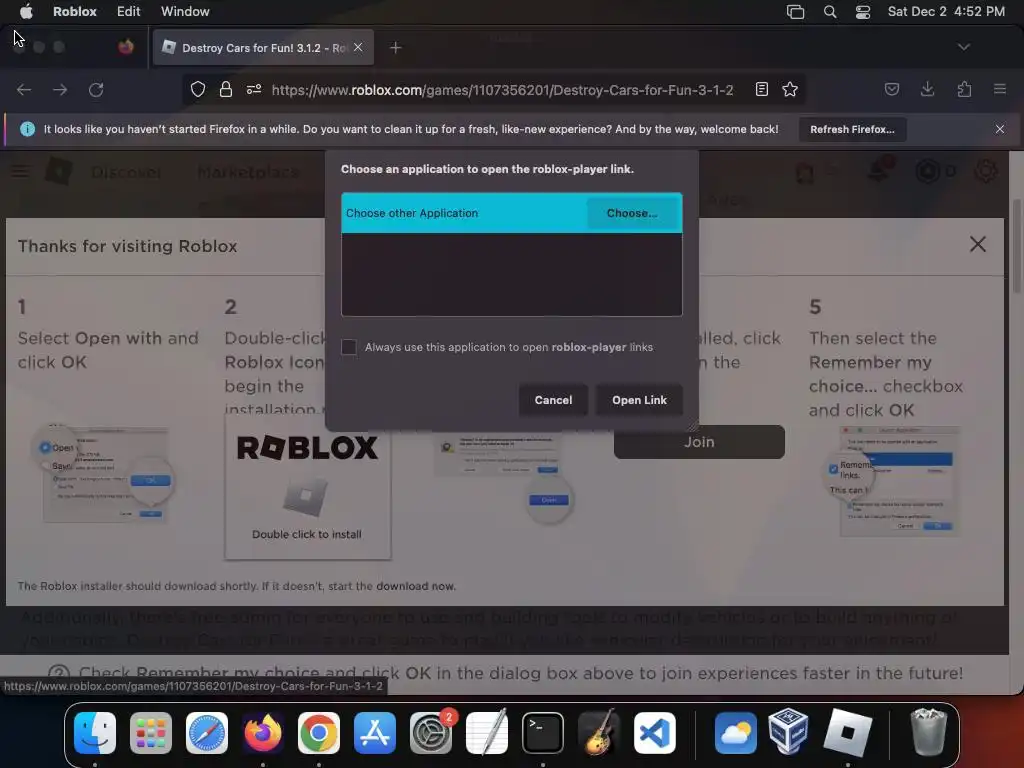Click the Firefox back arrow
The width and height of the screenshot is (1024, 768).
(x=24, y=89)
